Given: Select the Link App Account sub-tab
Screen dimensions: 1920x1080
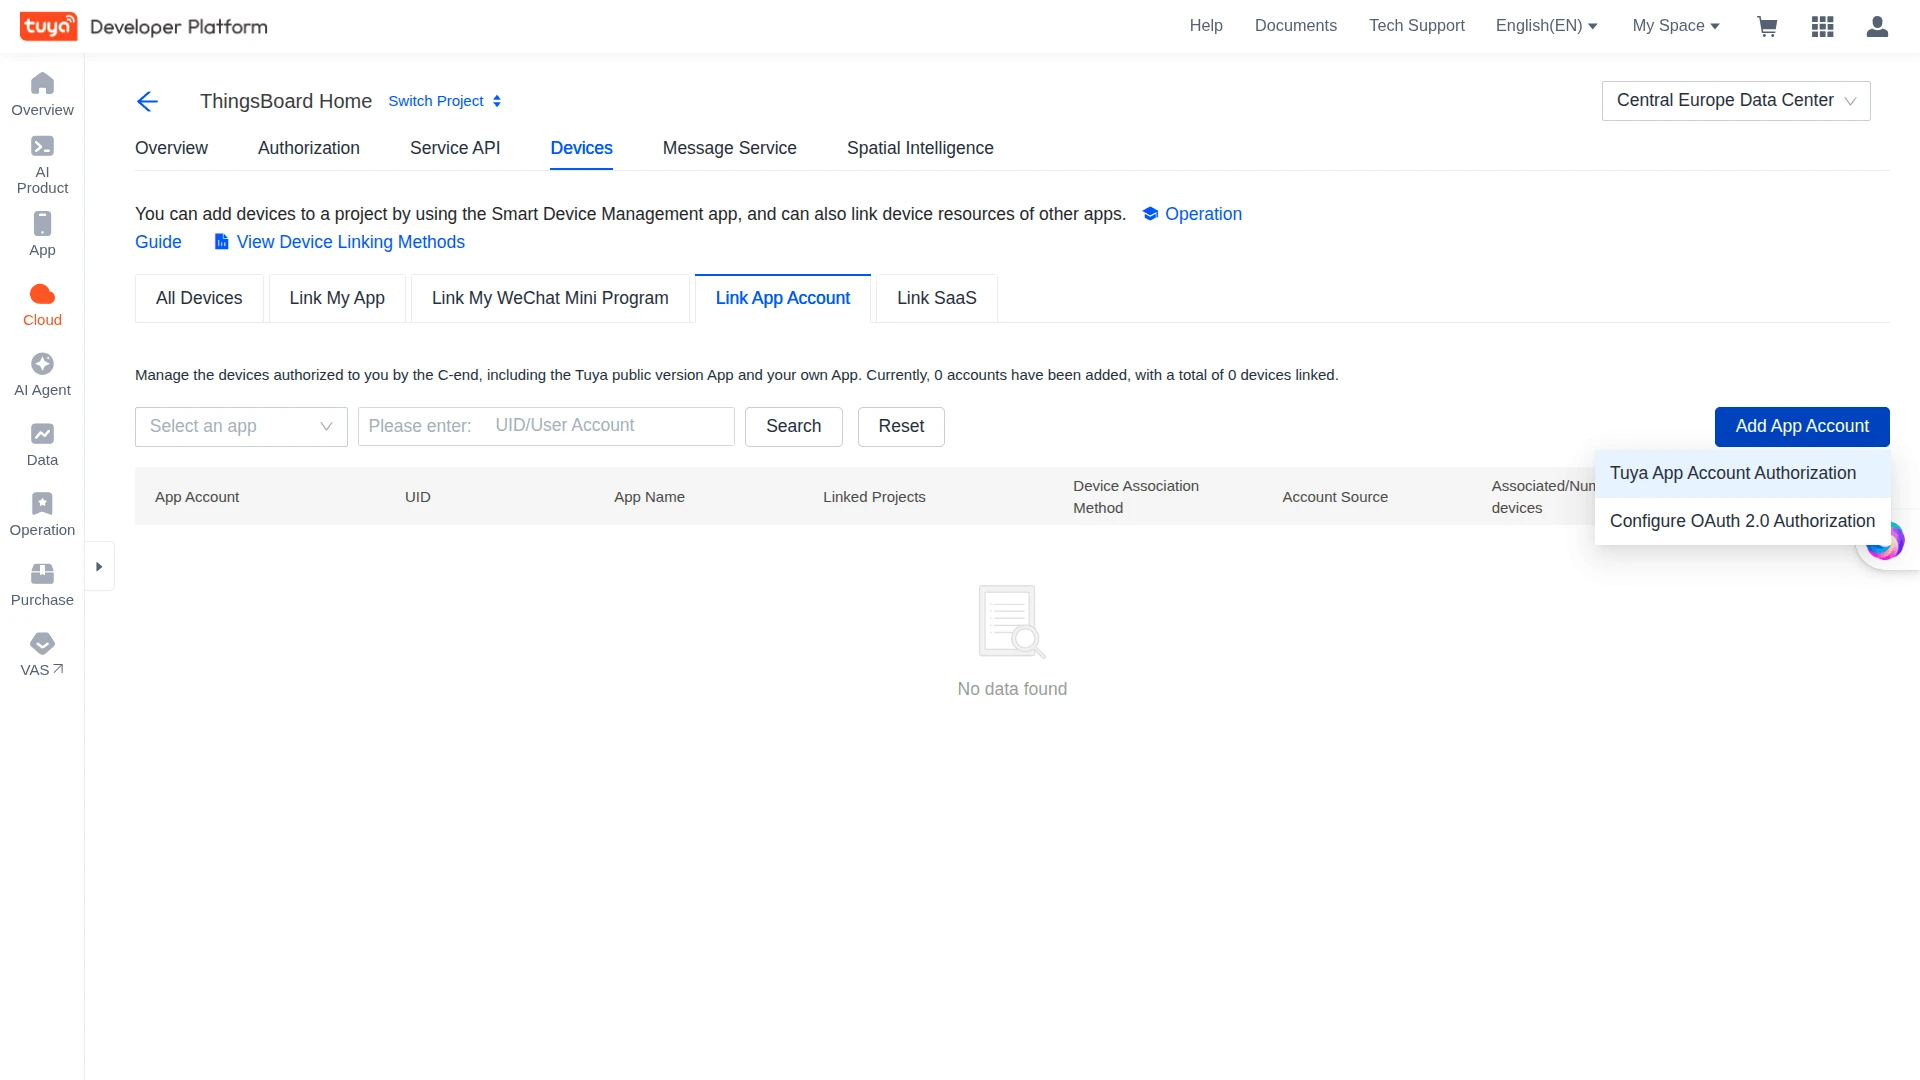Looking at the screenshot, I should click(783, 298).
